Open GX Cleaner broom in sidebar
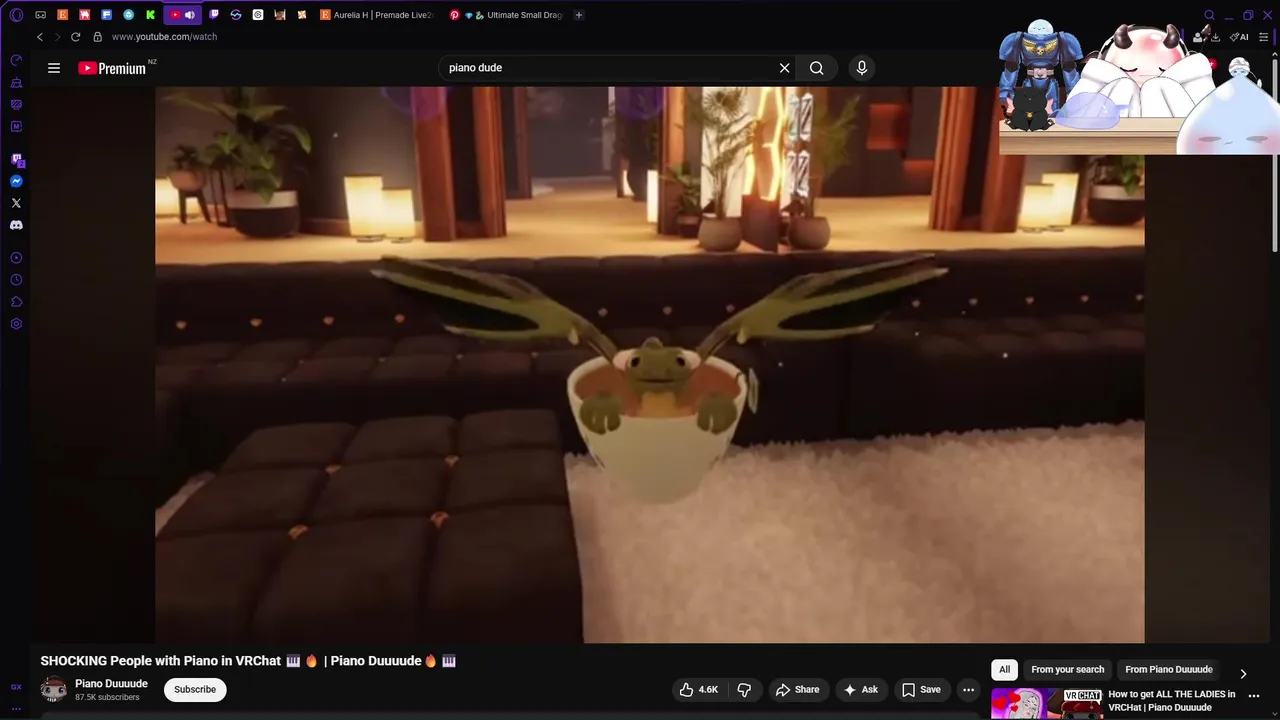 click(16, 82)
